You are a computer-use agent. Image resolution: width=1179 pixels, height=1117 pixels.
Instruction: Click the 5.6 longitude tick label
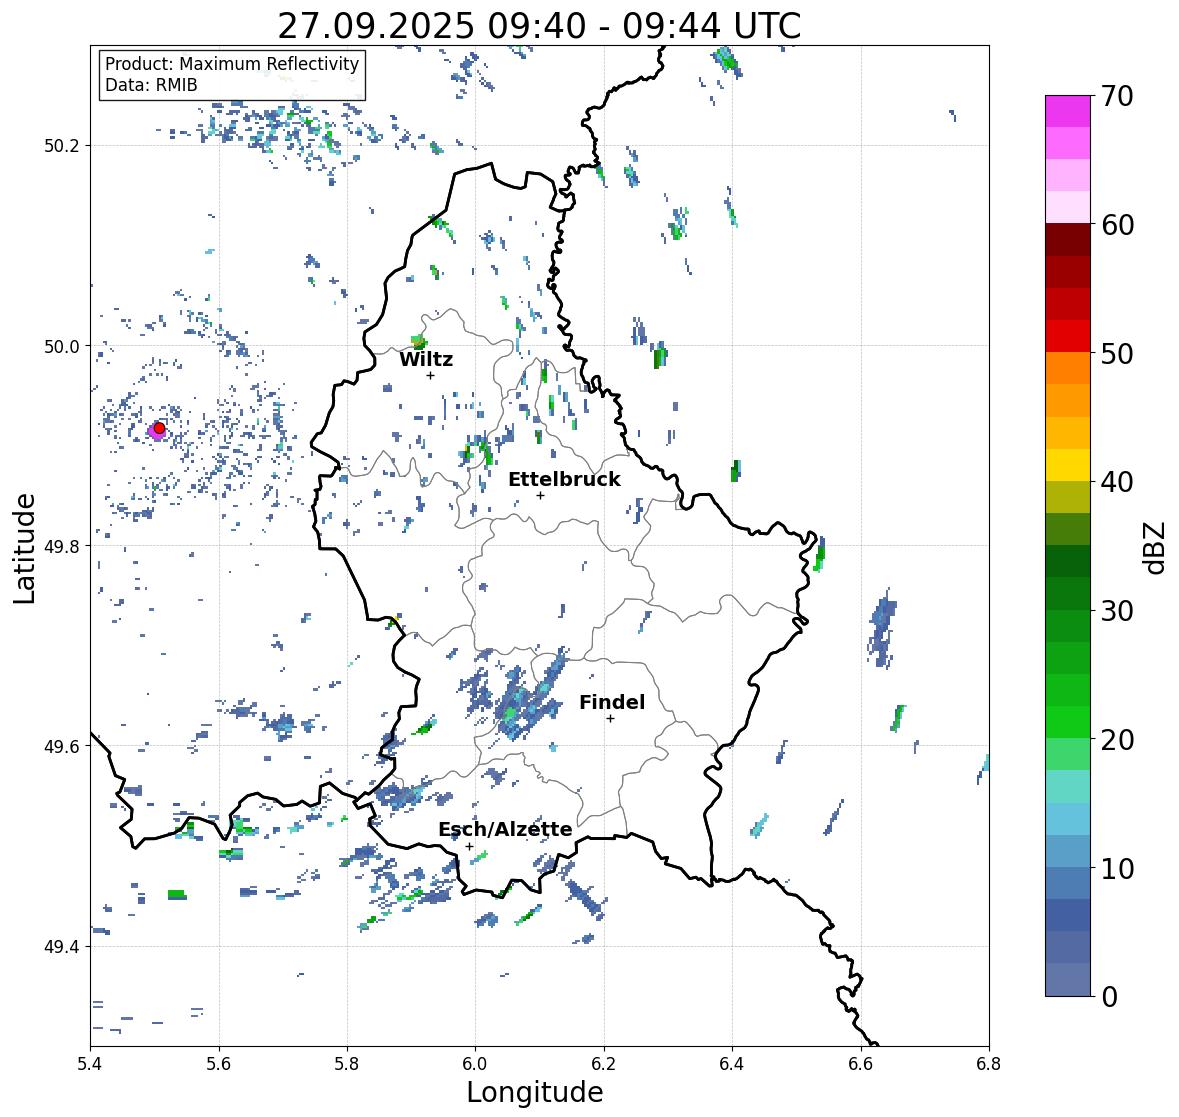click(x=219, y=1064)
